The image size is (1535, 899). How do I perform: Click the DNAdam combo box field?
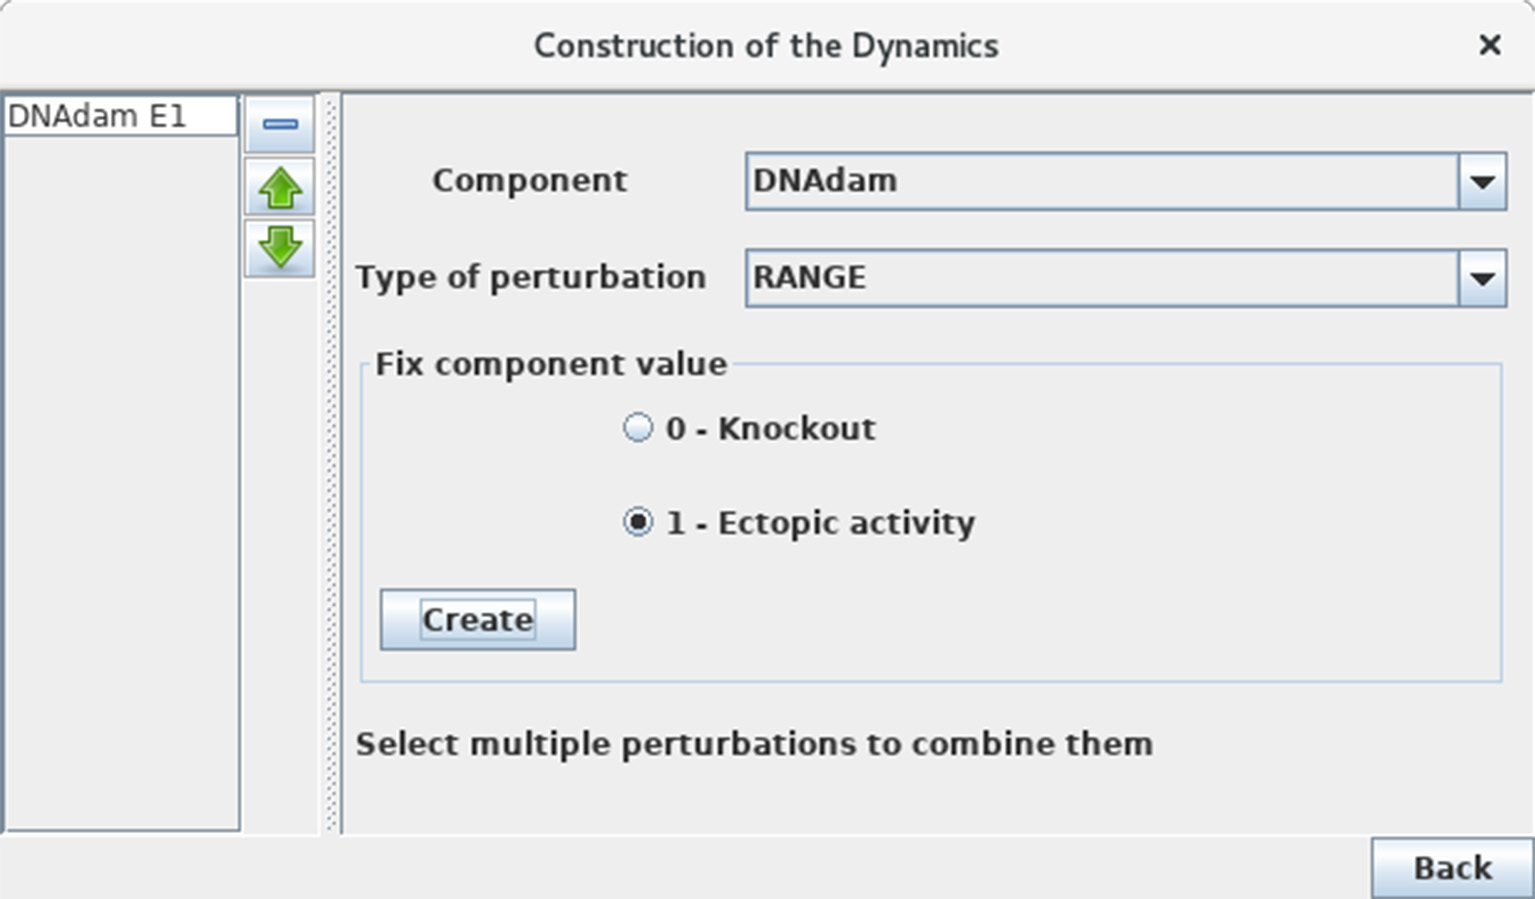click(x=1100, y=181)
